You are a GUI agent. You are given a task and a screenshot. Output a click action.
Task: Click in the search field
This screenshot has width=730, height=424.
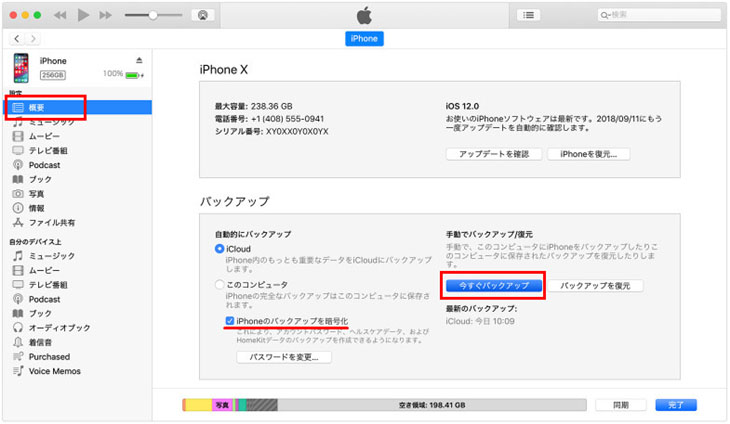659,15
